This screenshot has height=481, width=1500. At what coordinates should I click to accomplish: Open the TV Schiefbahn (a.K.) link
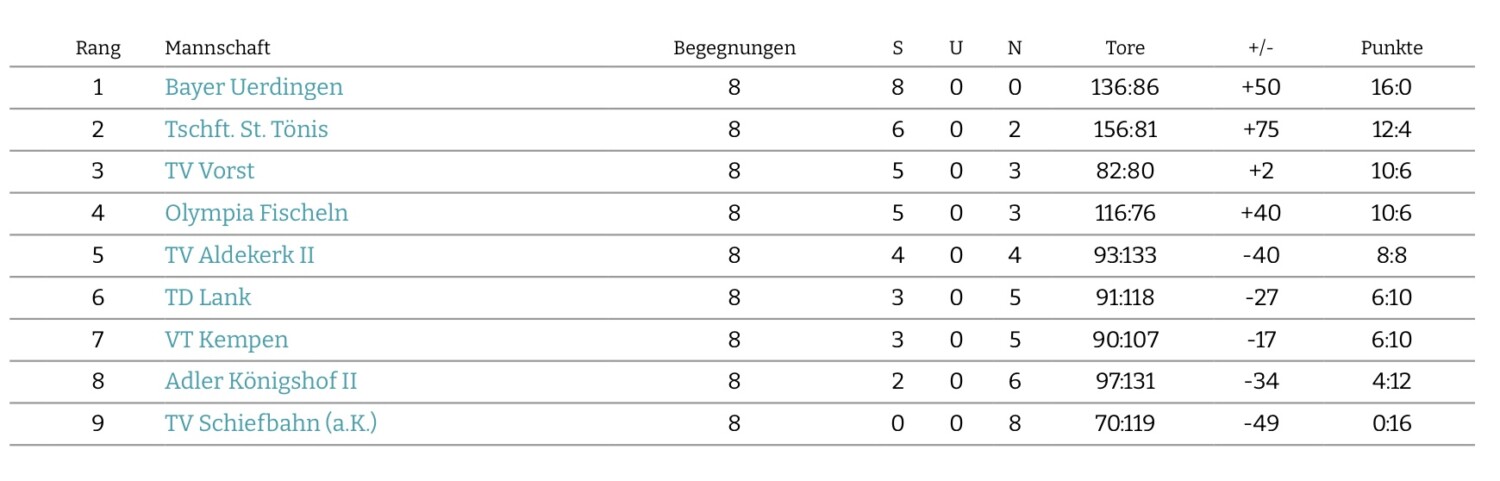point(270,424)
